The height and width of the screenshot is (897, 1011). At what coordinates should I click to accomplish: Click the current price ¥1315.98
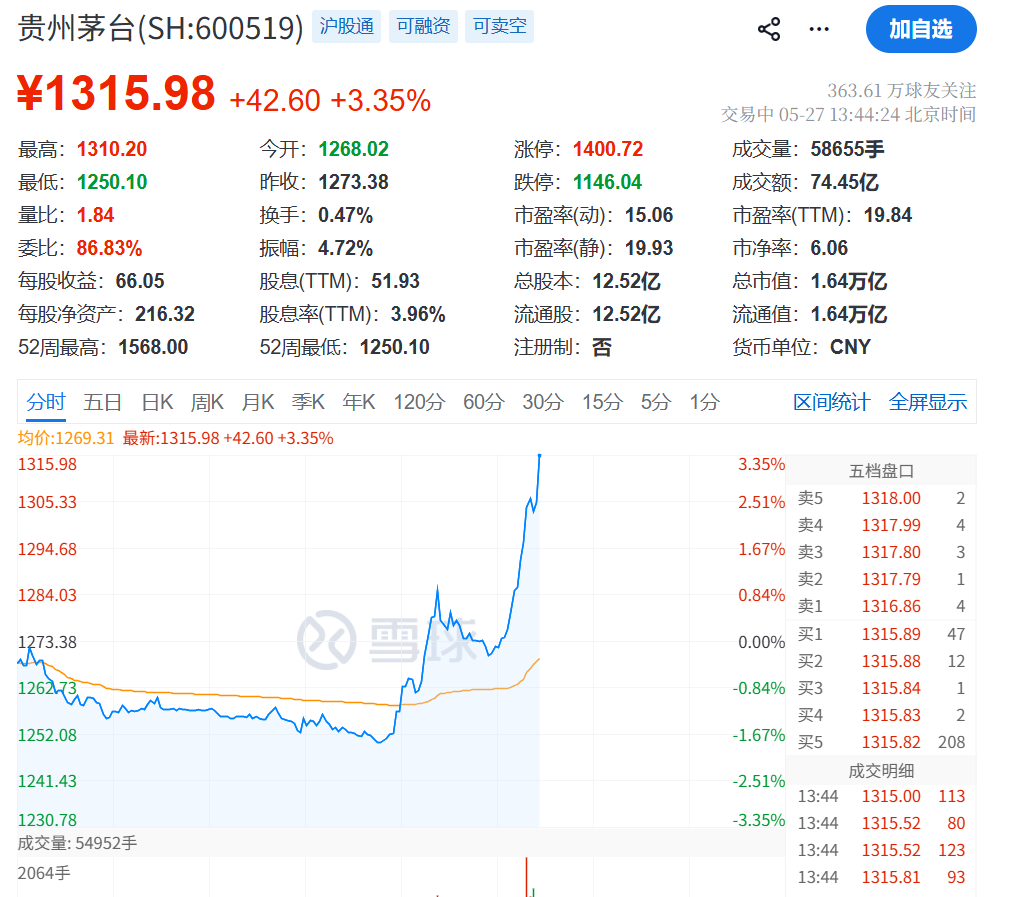pyautogui.click(x=116, y=94)
